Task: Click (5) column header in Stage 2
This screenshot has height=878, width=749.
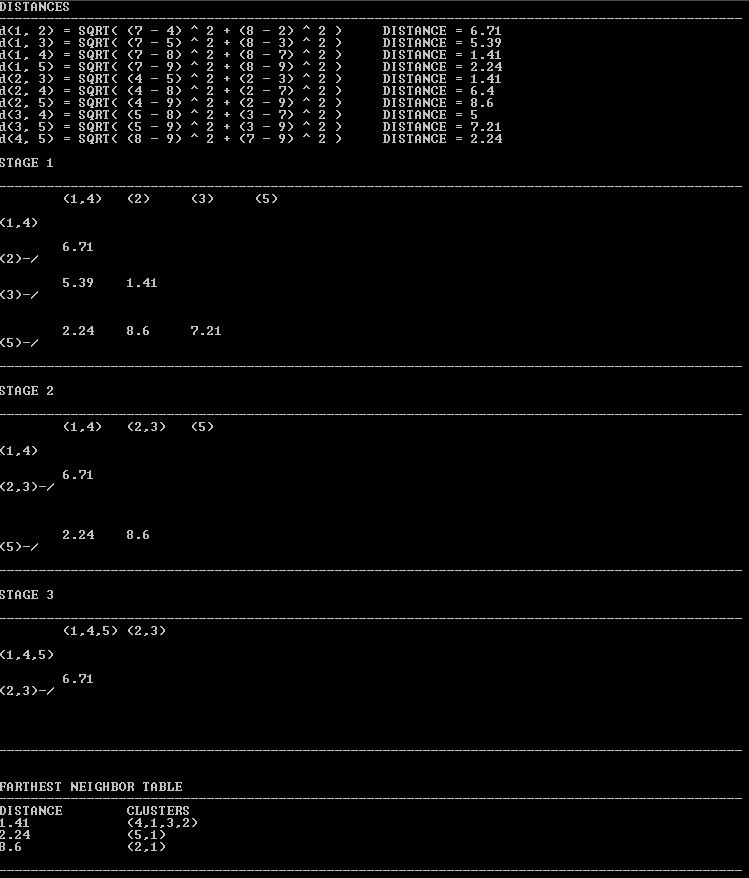Action: coord(202,427)
